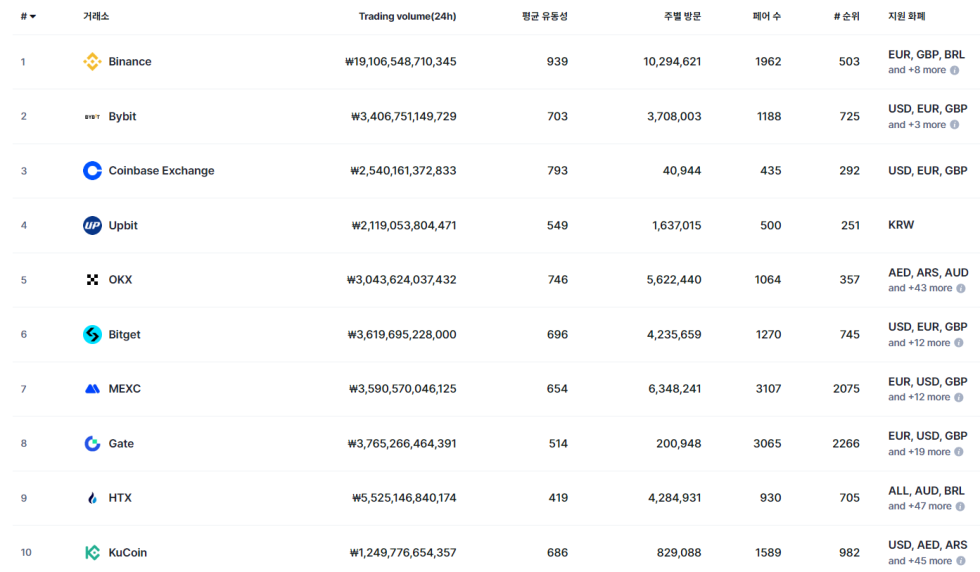
Task: Click the Upbit logo icon
Action: (92, 226)
